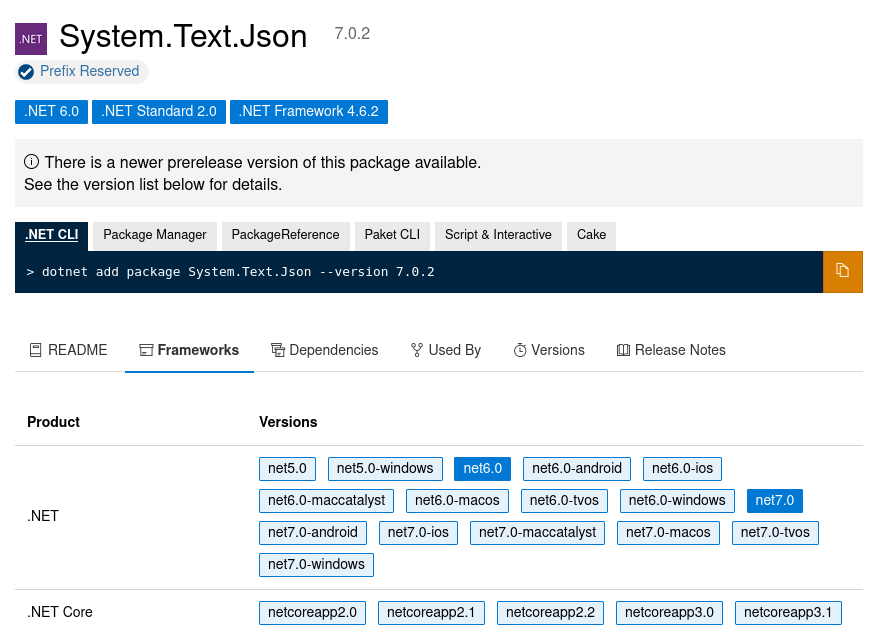877x636 pixels.
Task: Click the net7.0-tvos badge
Action: coord(775,533)
